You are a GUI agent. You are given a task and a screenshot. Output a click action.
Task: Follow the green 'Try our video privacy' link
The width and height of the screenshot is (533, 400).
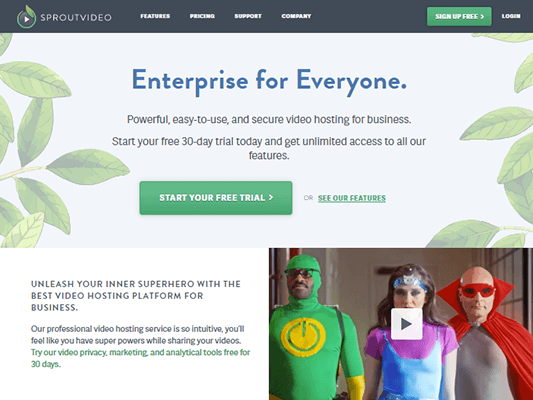pyautogui.click(x=140, y=358)
